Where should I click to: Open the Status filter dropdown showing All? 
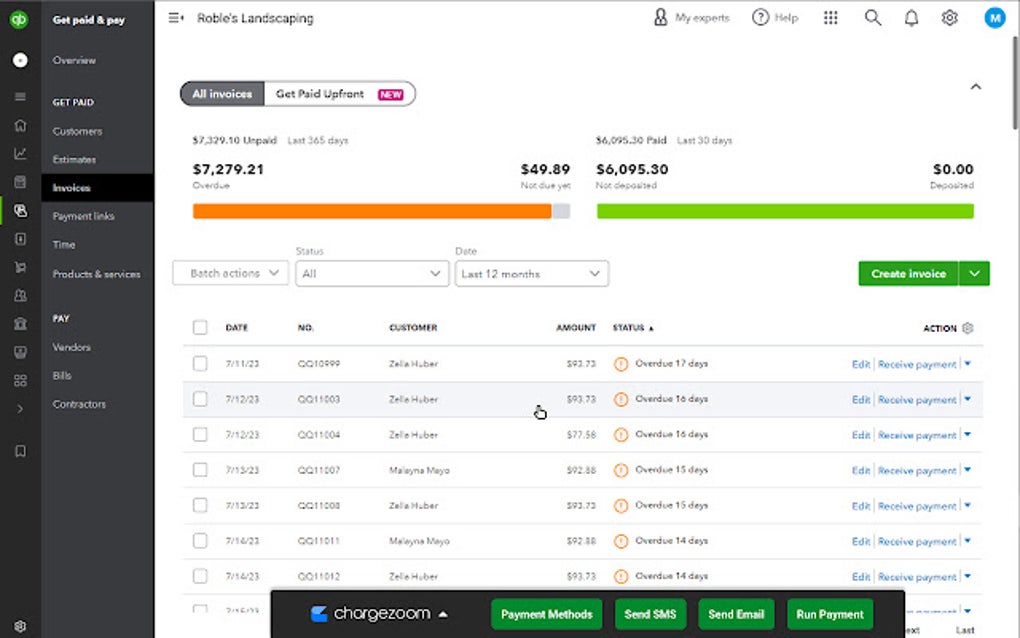click(x=372, y=274)
